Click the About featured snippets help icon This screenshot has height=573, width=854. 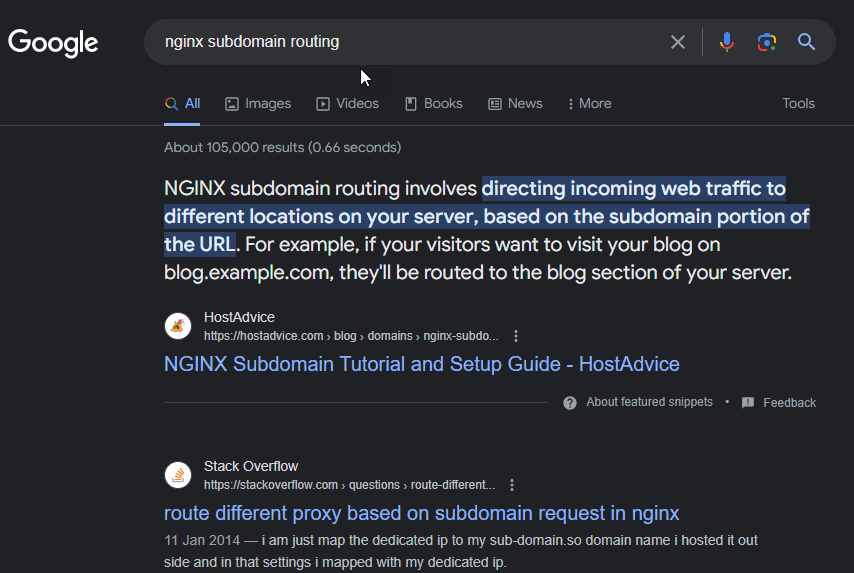570,403
